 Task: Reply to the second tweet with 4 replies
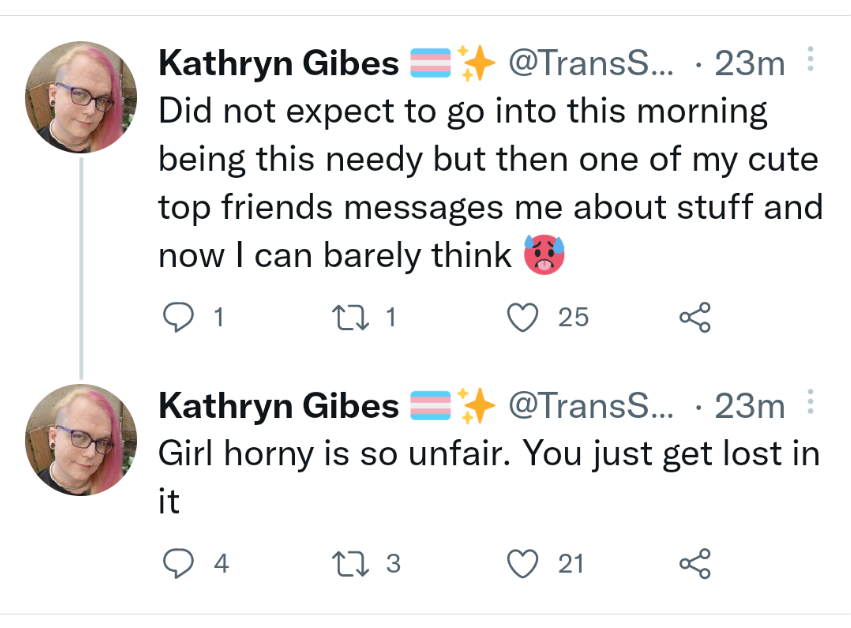[179, 563]
